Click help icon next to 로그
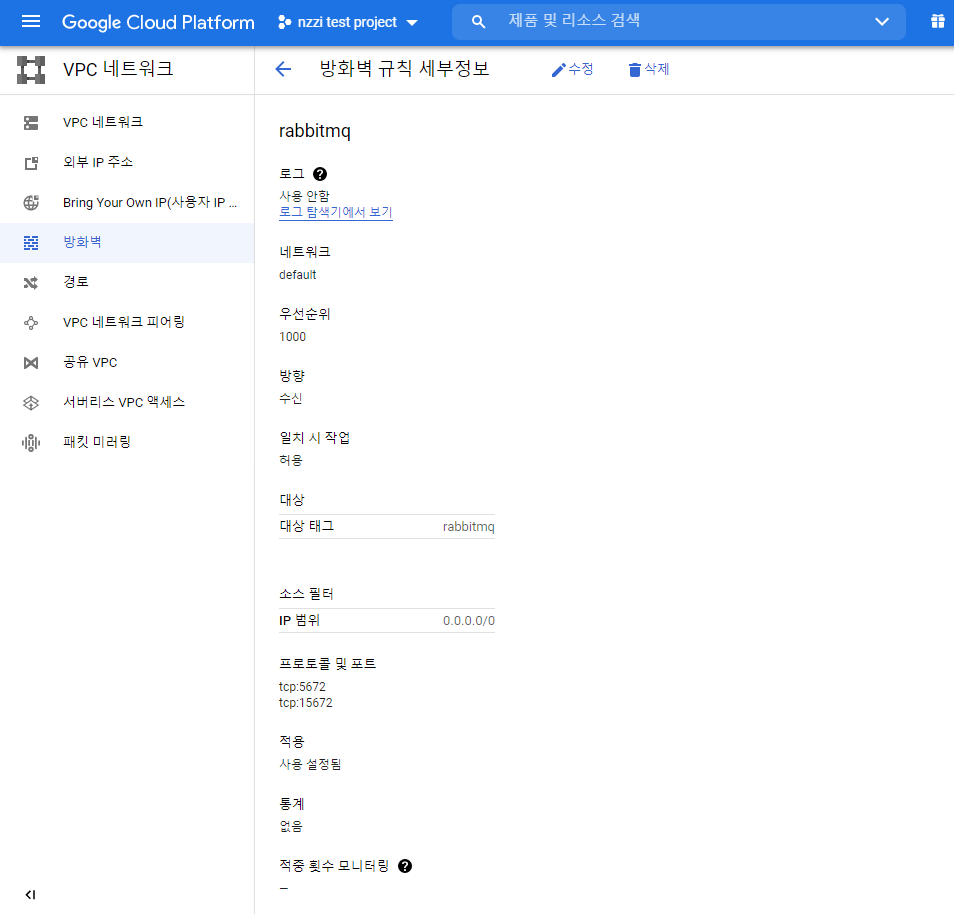 (x=320, y=174)
